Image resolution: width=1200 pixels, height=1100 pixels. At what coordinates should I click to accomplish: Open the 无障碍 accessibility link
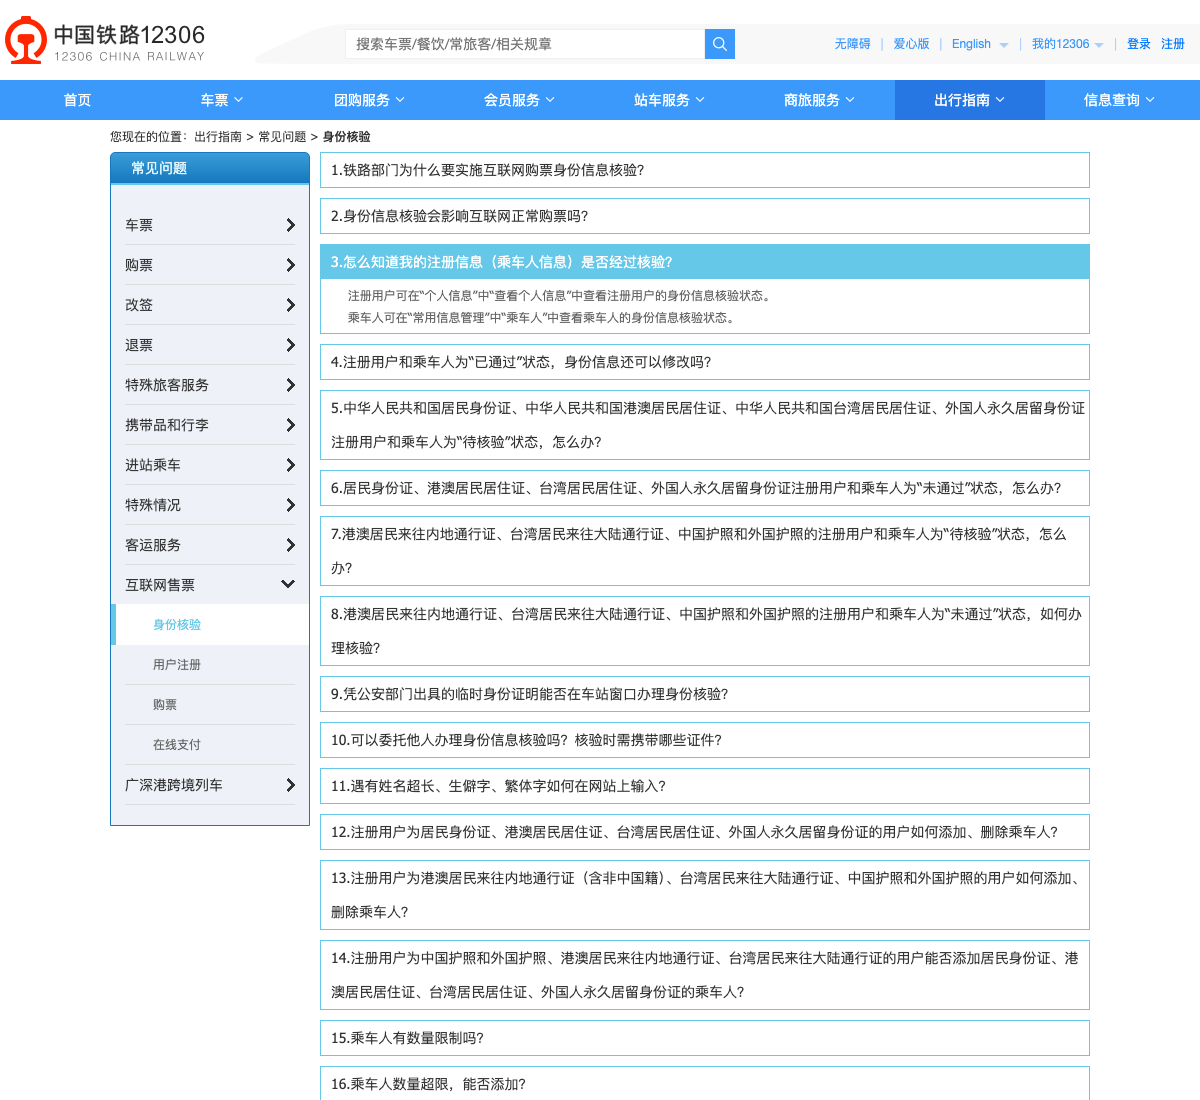pyautogui.click(x=852, y=44)
